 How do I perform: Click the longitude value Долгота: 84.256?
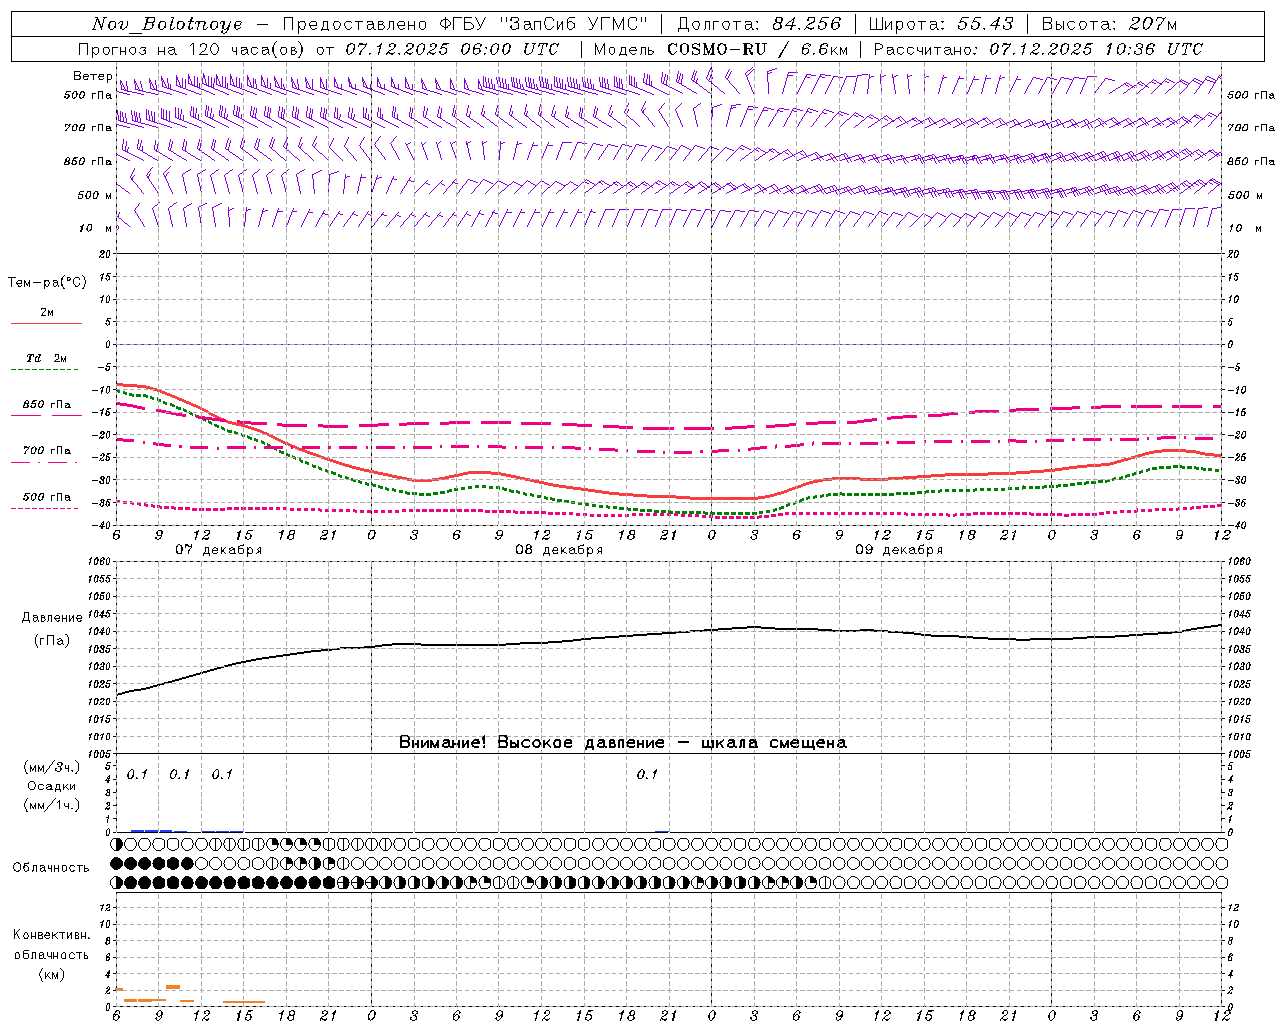(759, 24)
